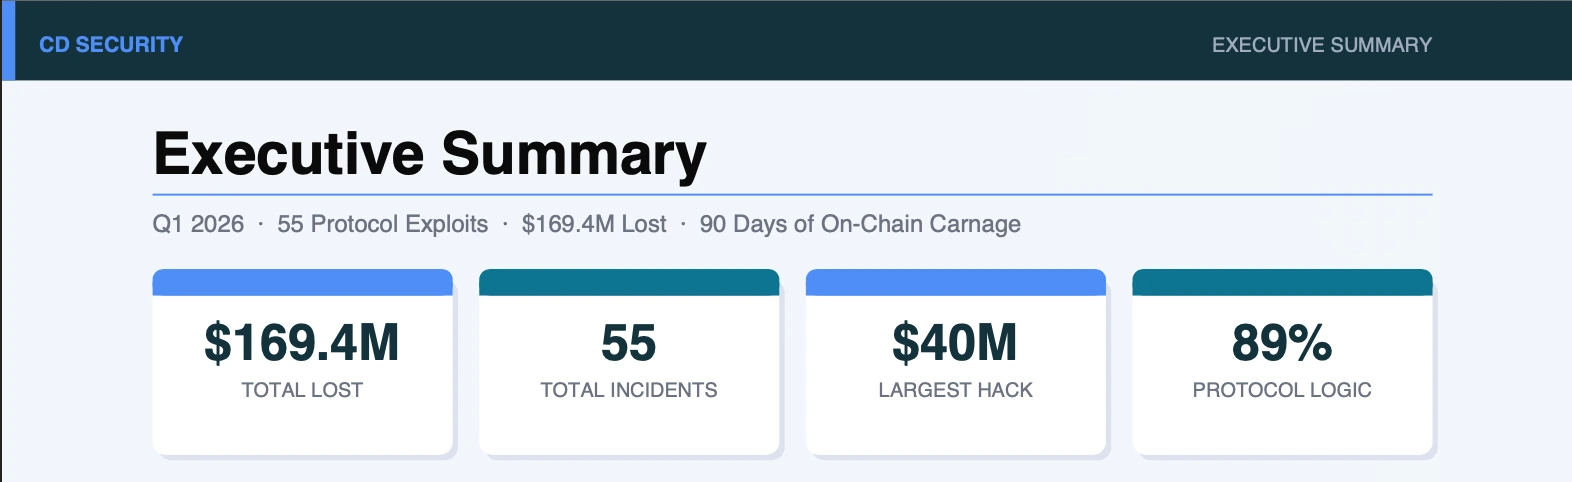1572x482 pixels.
Task: Click the $169.4M figure in first card
Action: coord(302,343)
